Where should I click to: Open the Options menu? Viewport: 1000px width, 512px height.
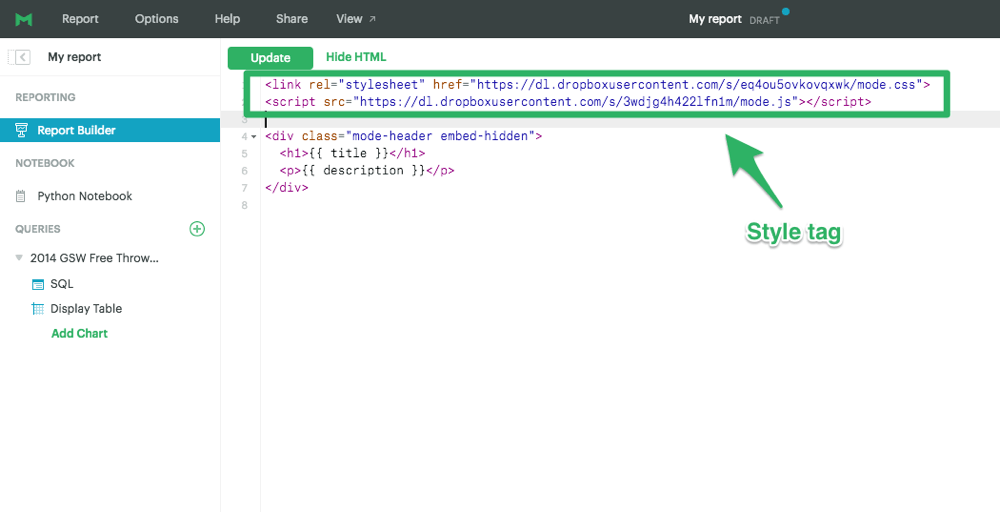point(157,19)
